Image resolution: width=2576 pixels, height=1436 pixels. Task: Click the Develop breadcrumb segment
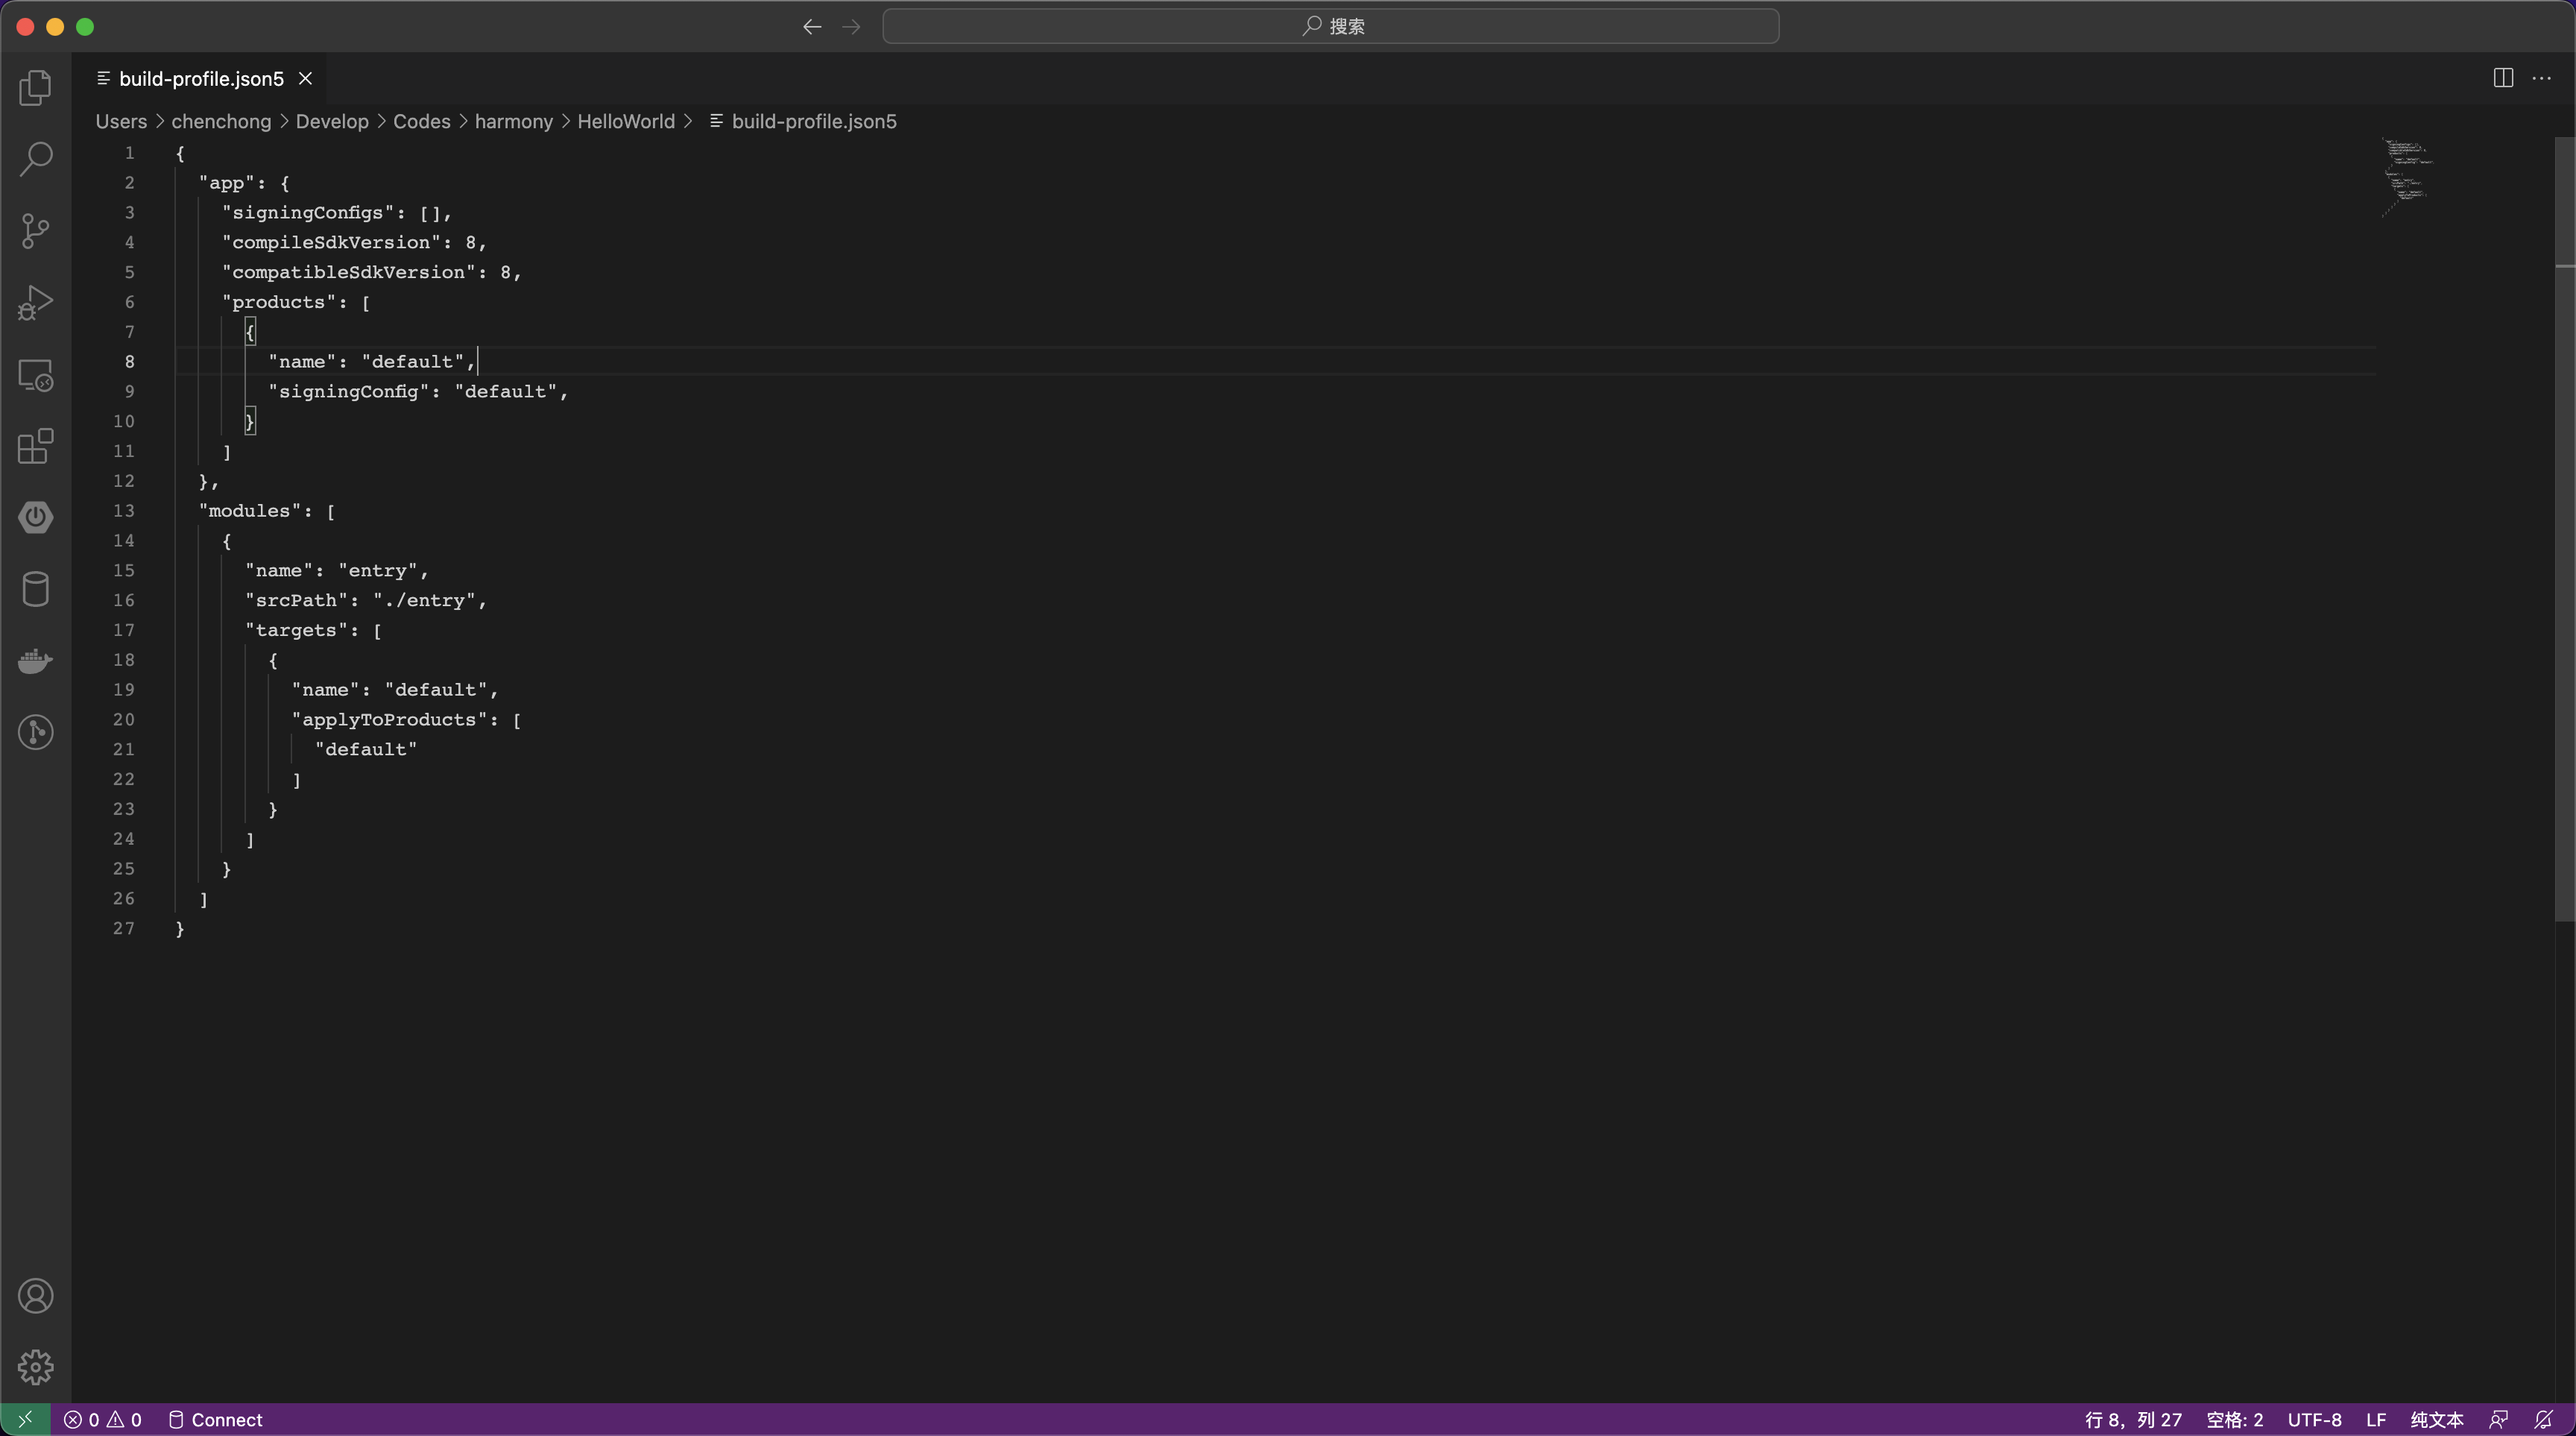[332, 121]
